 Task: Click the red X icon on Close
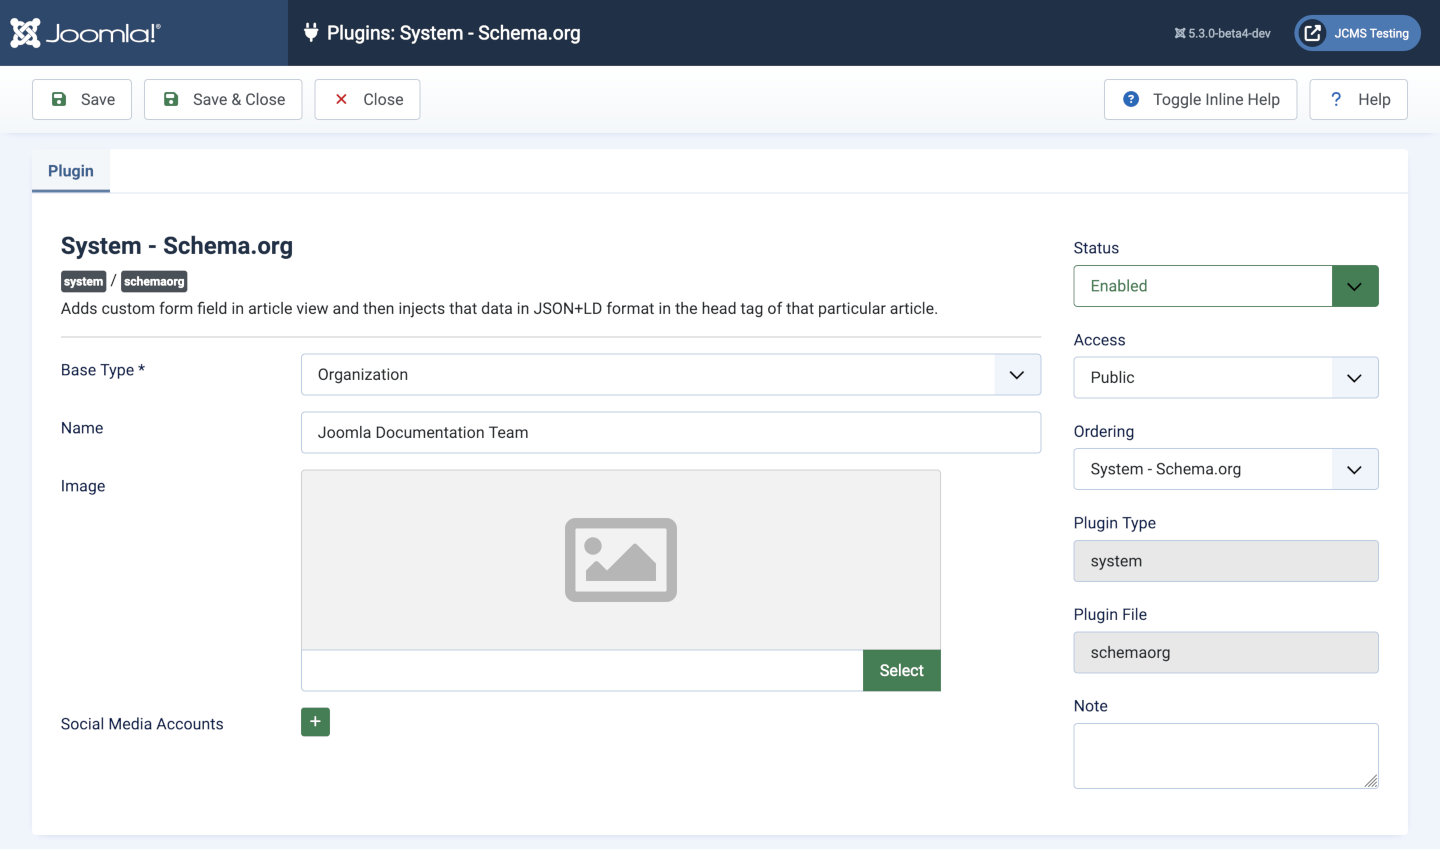pos(341,99)
